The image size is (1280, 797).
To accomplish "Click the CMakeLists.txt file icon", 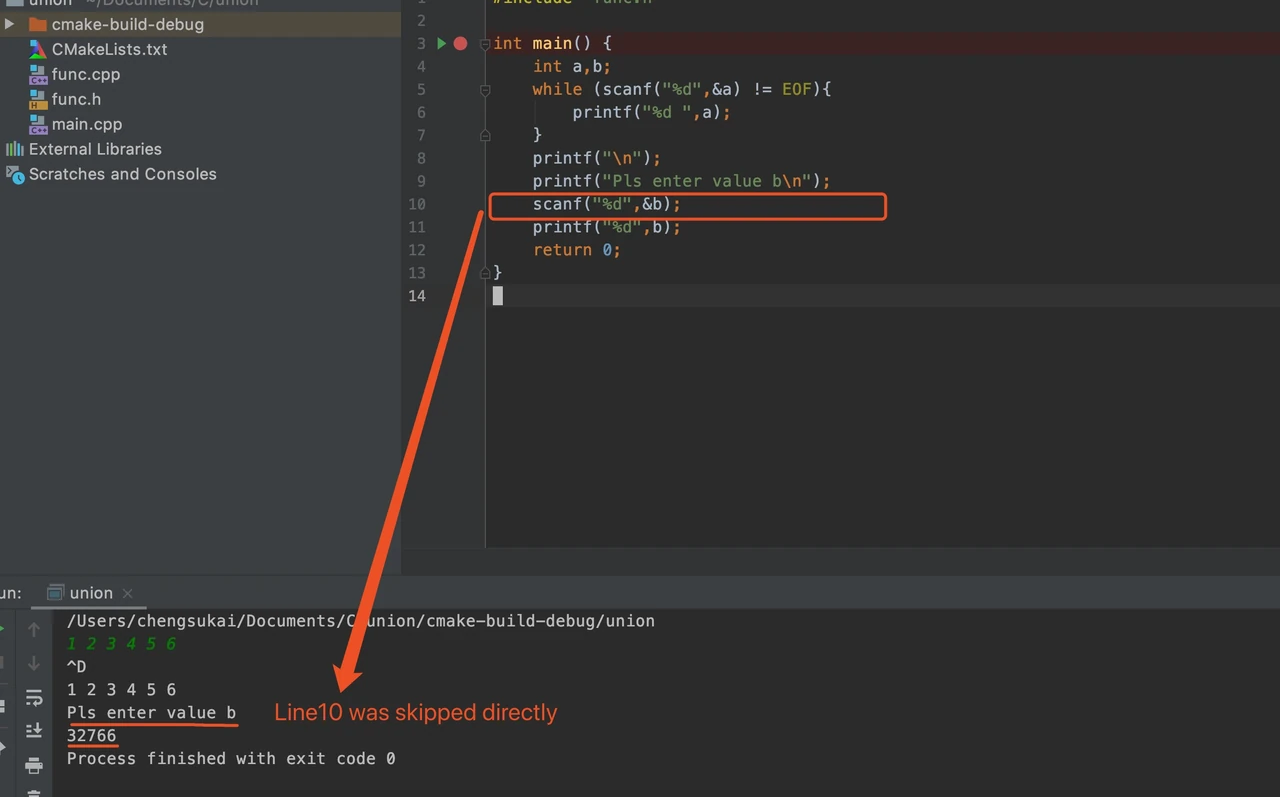I will (x=38, y=49).
